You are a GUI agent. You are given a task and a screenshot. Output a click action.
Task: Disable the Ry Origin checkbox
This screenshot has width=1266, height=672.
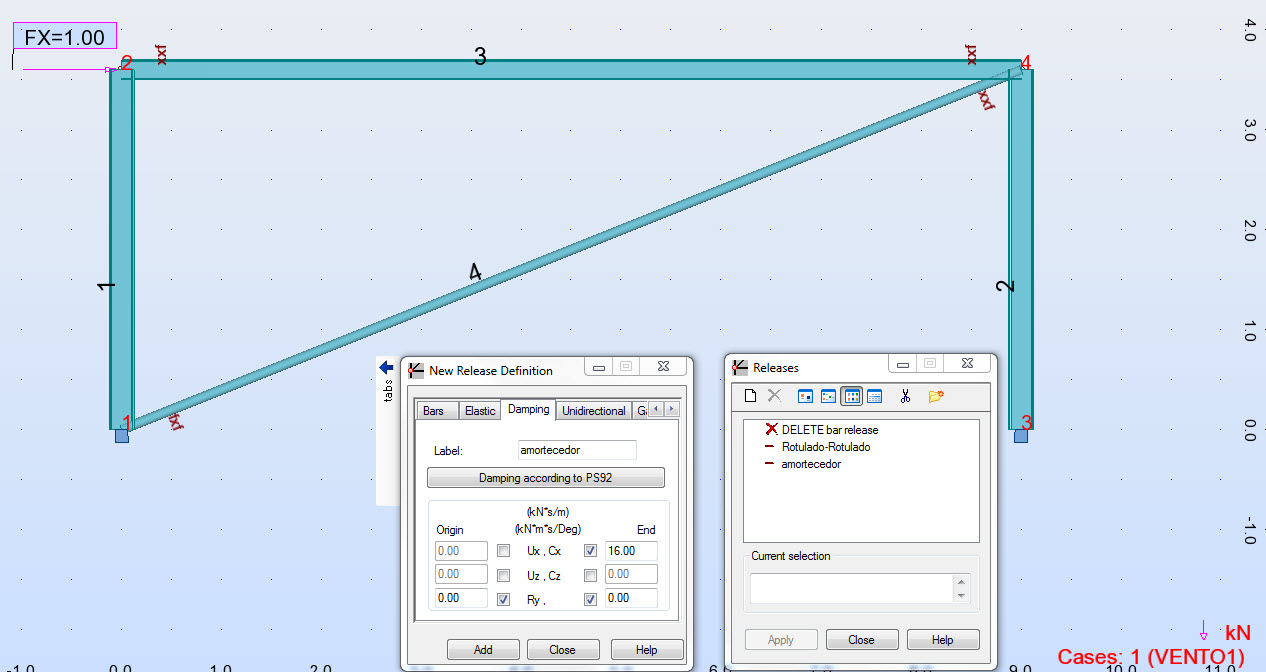pos(502,597)
